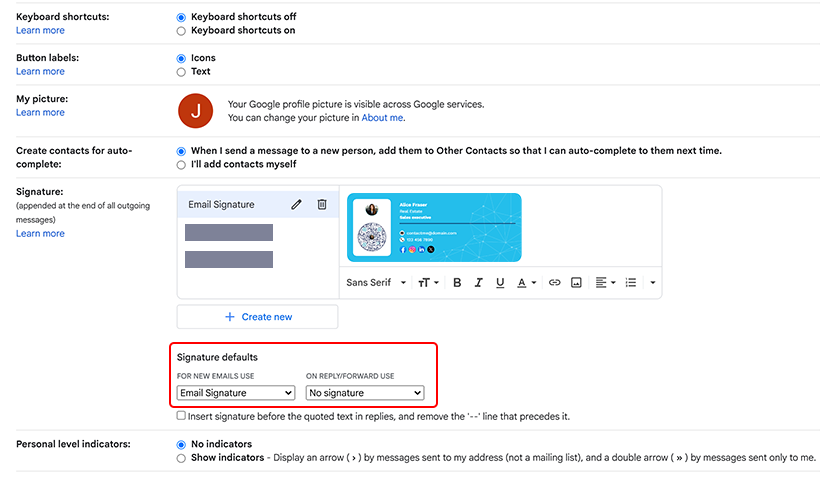The height and width of the screenshot is (480, 820).
Task: Select Email Signature in signature list
Action: (x=258, y=204)
